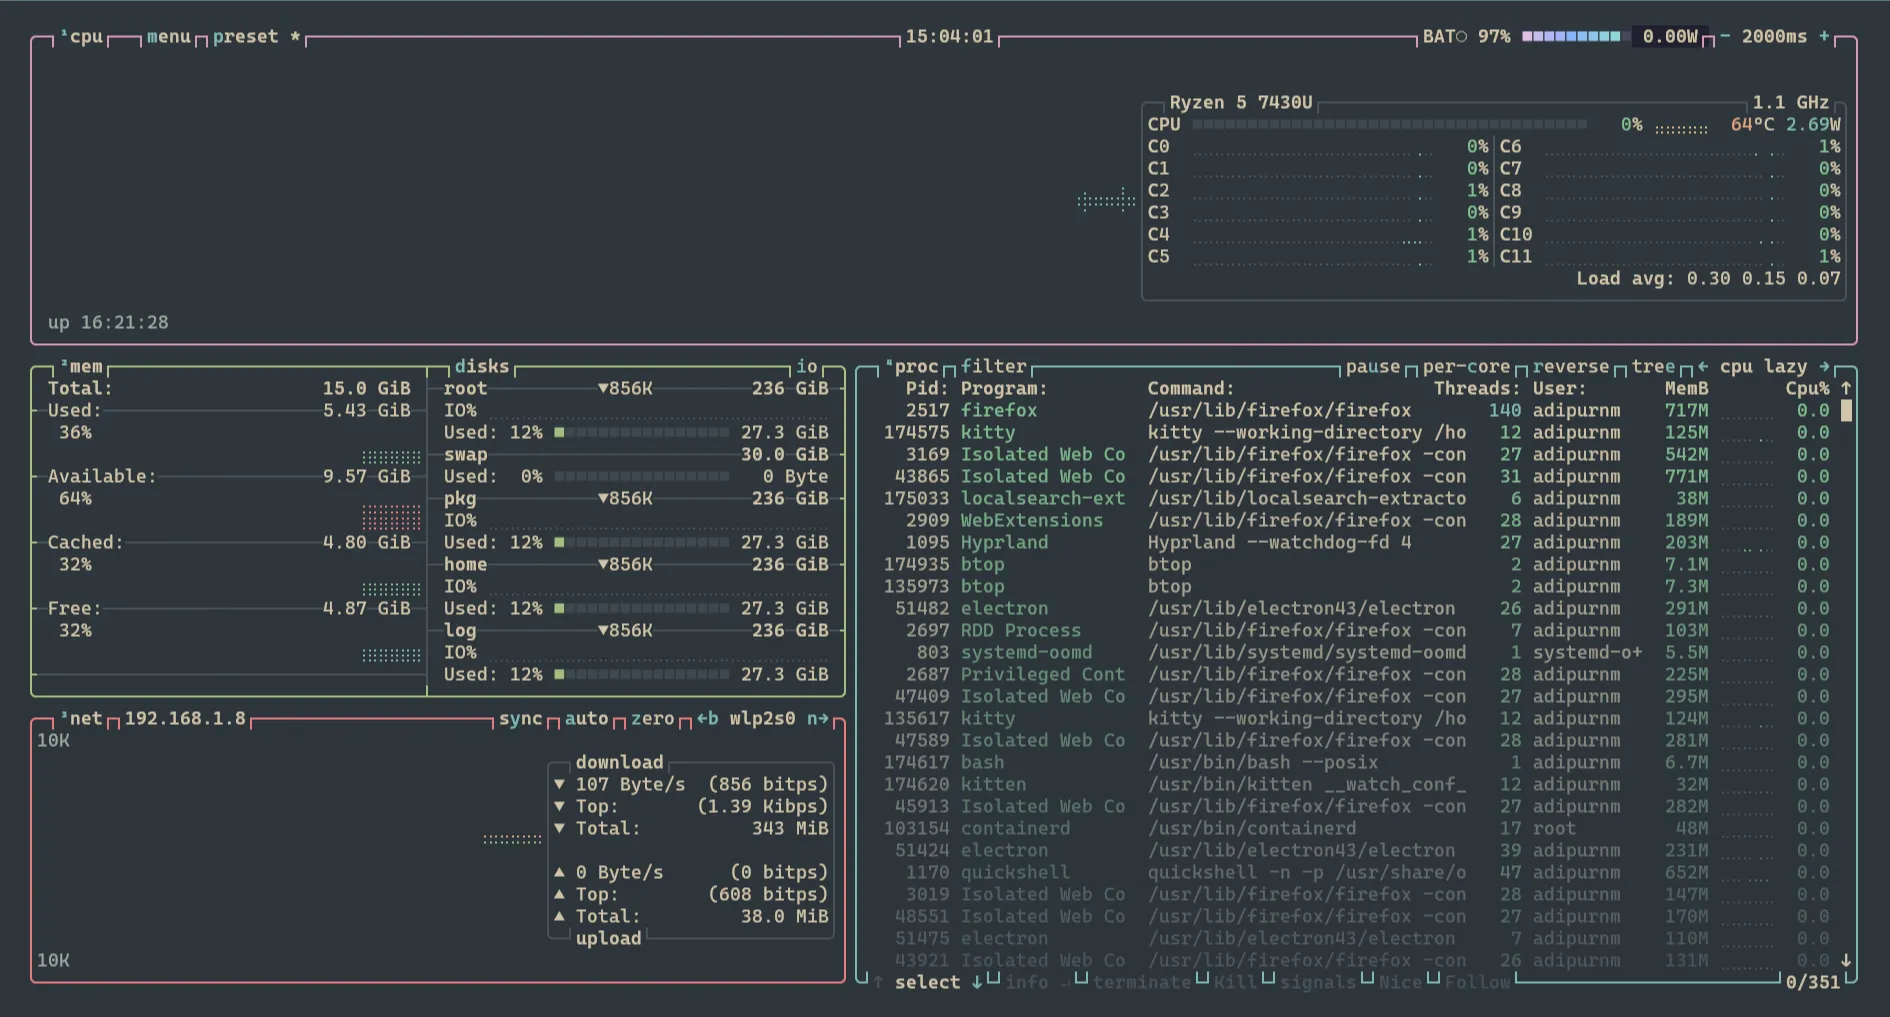Select next sort column right arrow

[x=1824, y=367]
